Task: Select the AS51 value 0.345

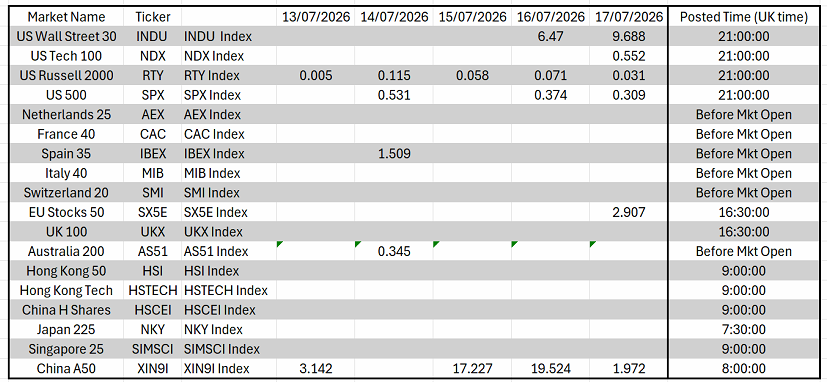Action: click(394, 251)
